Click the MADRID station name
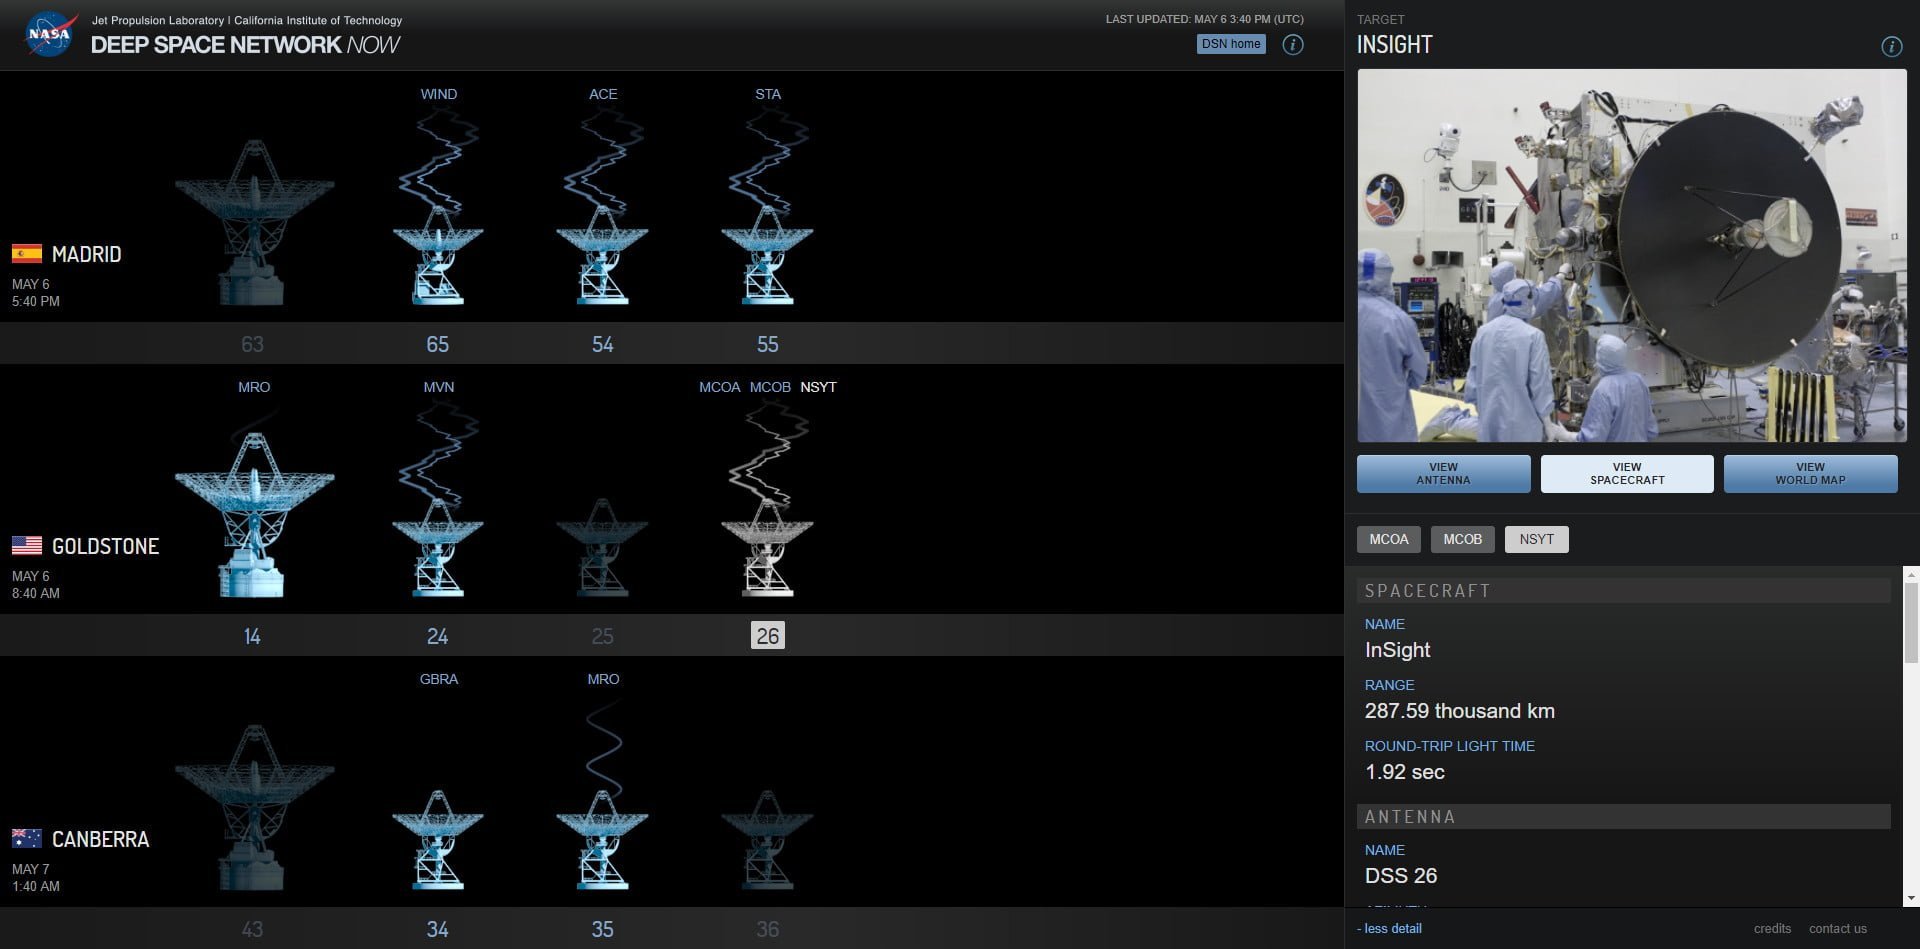This screenshot has width=1920, height=949. pyautogui.click(x=86, y=254)
